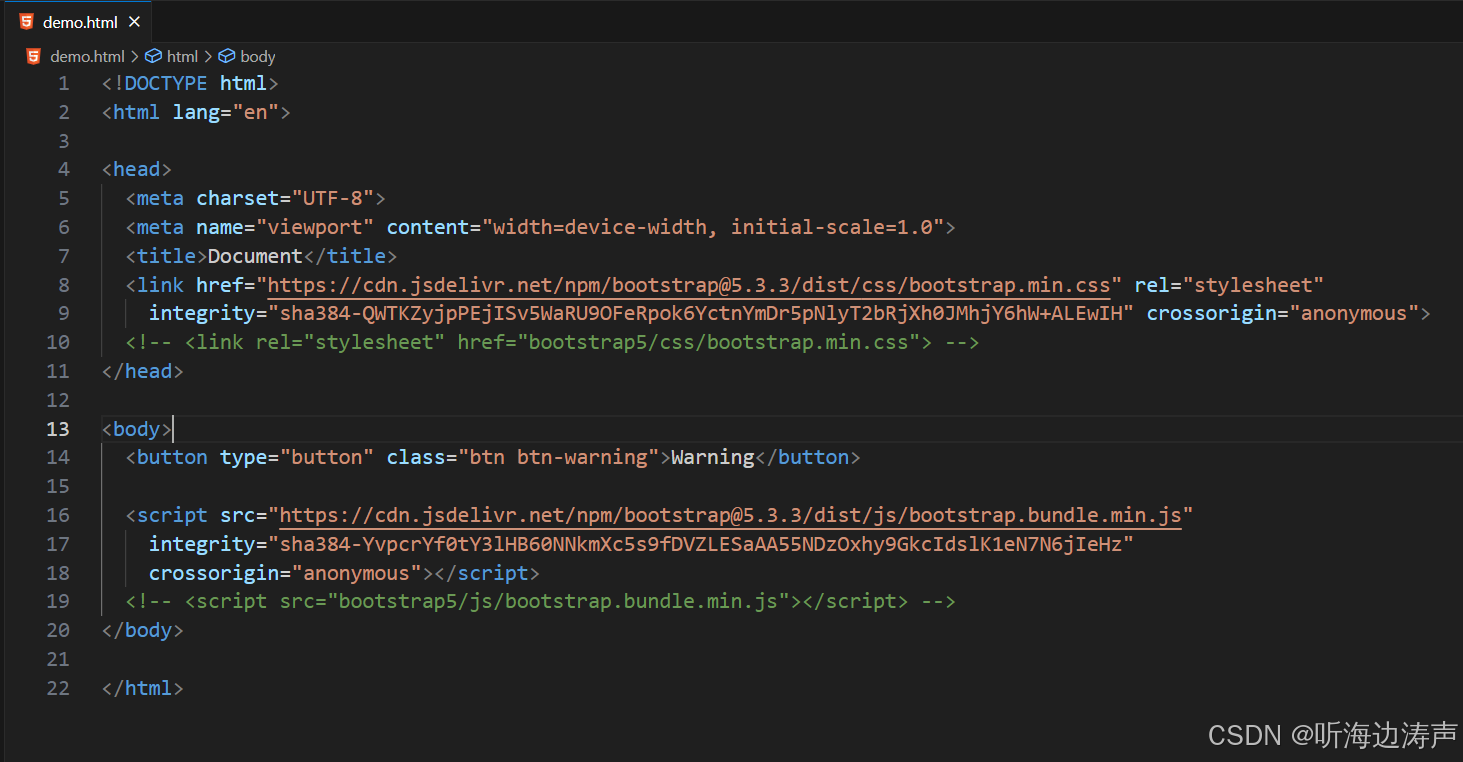Click the <!DOCTYPE html> text
The image size is (1463, 762).
(190, 83)
